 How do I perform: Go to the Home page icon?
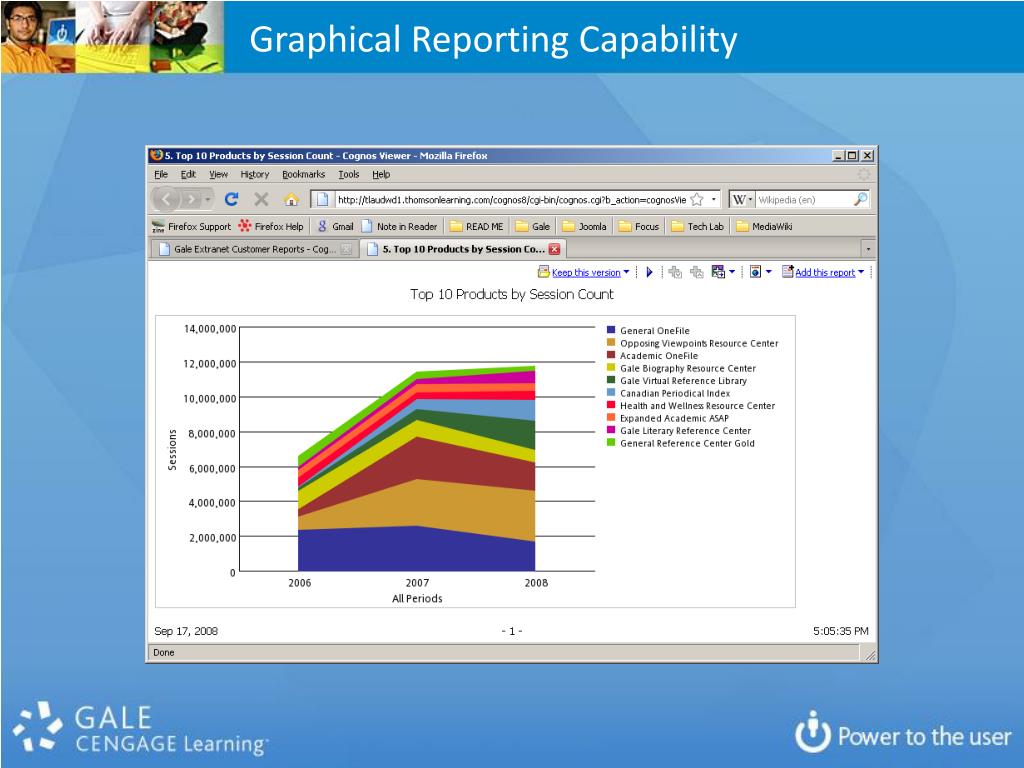click(x=291, y=199)
